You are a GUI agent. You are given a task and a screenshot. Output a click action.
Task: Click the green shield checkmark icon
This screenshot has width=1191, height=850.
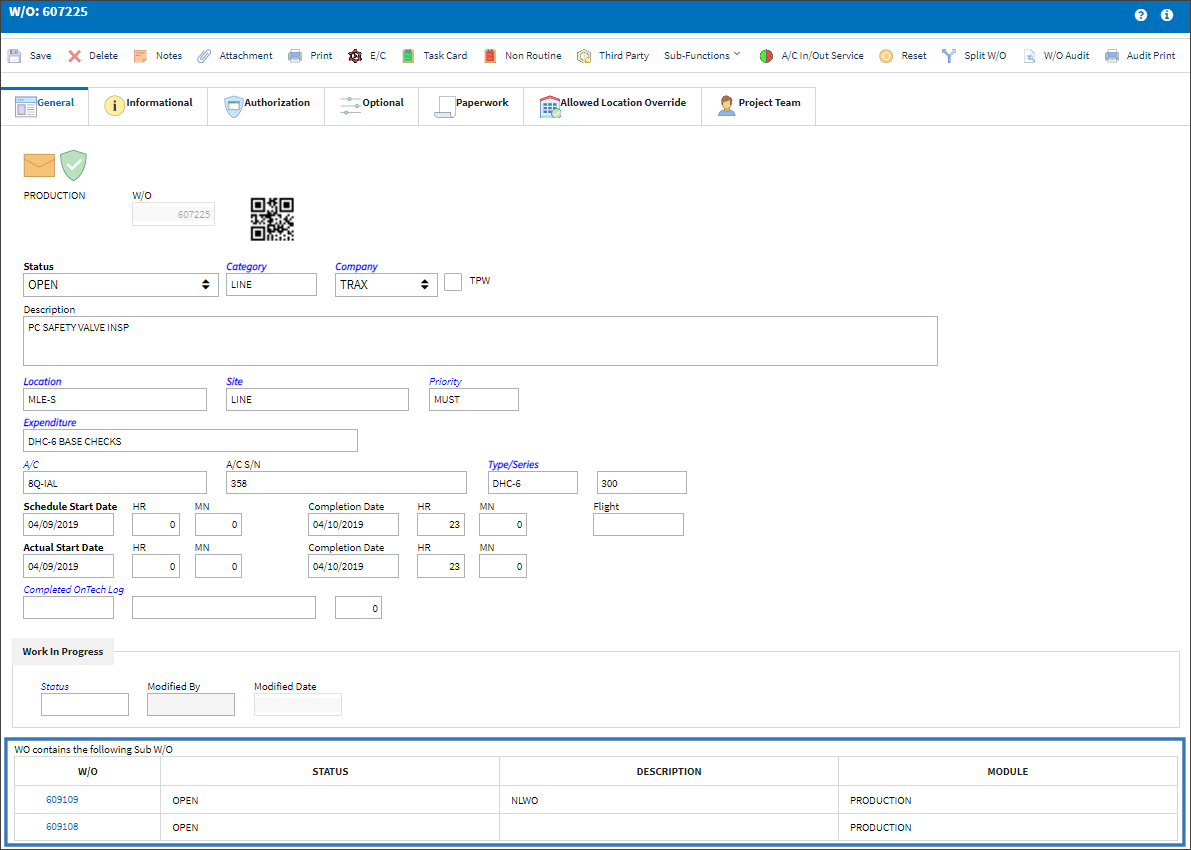[x=74, y=165]
